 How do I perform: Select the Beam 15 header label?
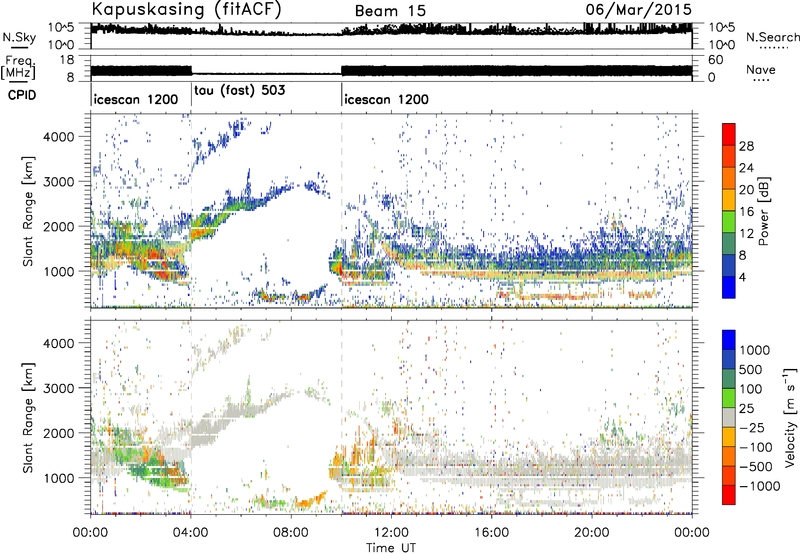click(390, 11)
